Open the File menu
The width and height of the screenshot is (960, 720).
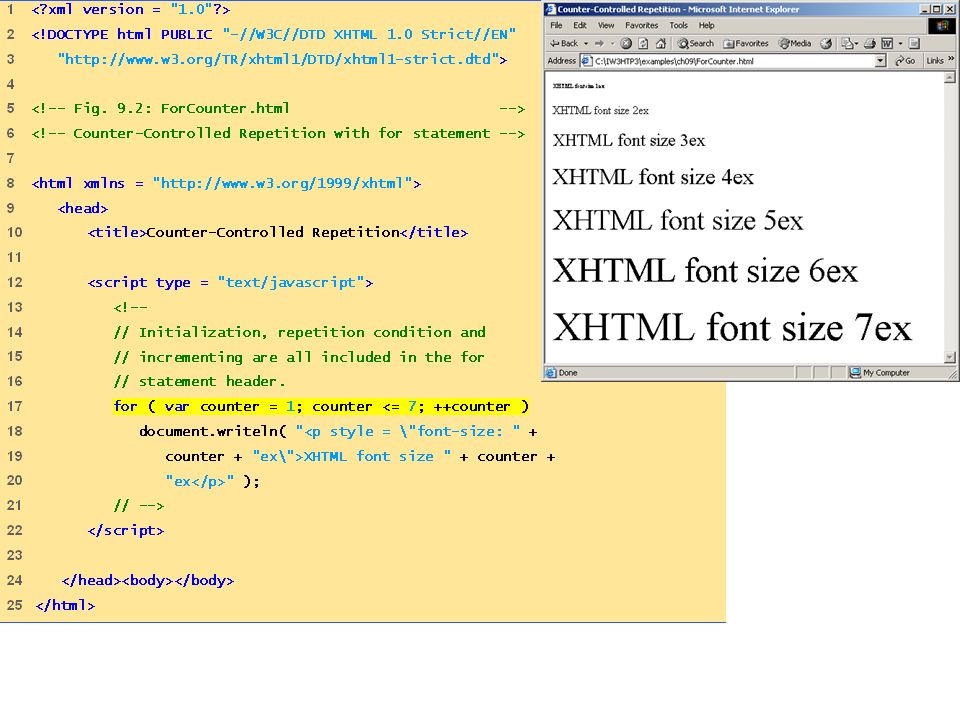pos(556,25)
